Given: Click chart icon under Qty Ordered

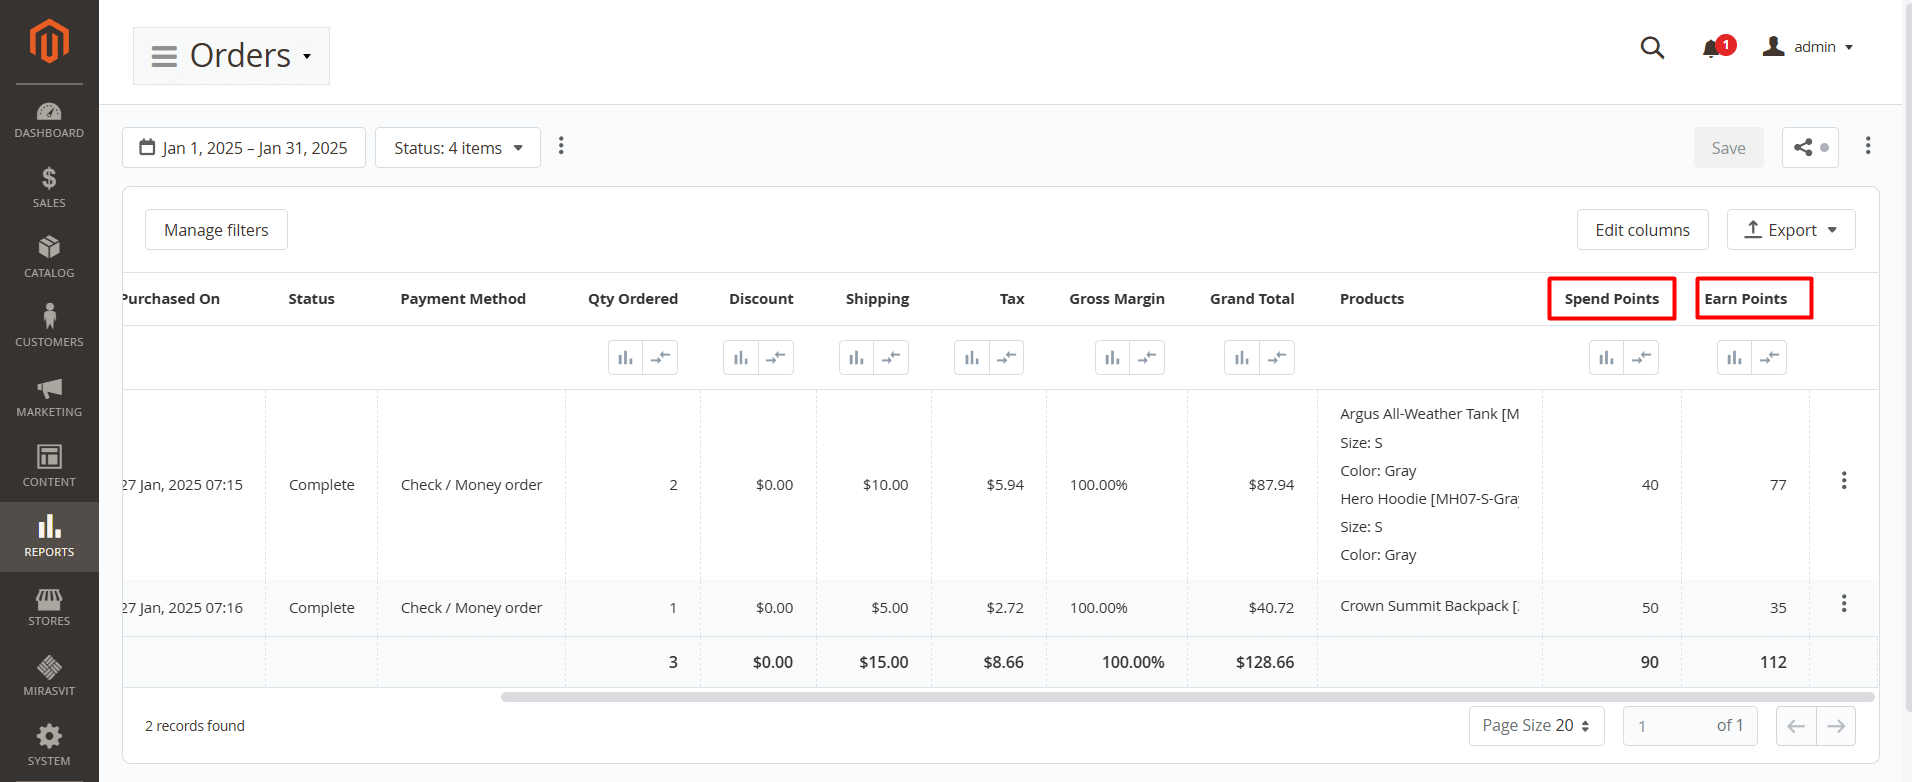Looking at the screenshot, I should pyautogui.click(x=625, y=358).
